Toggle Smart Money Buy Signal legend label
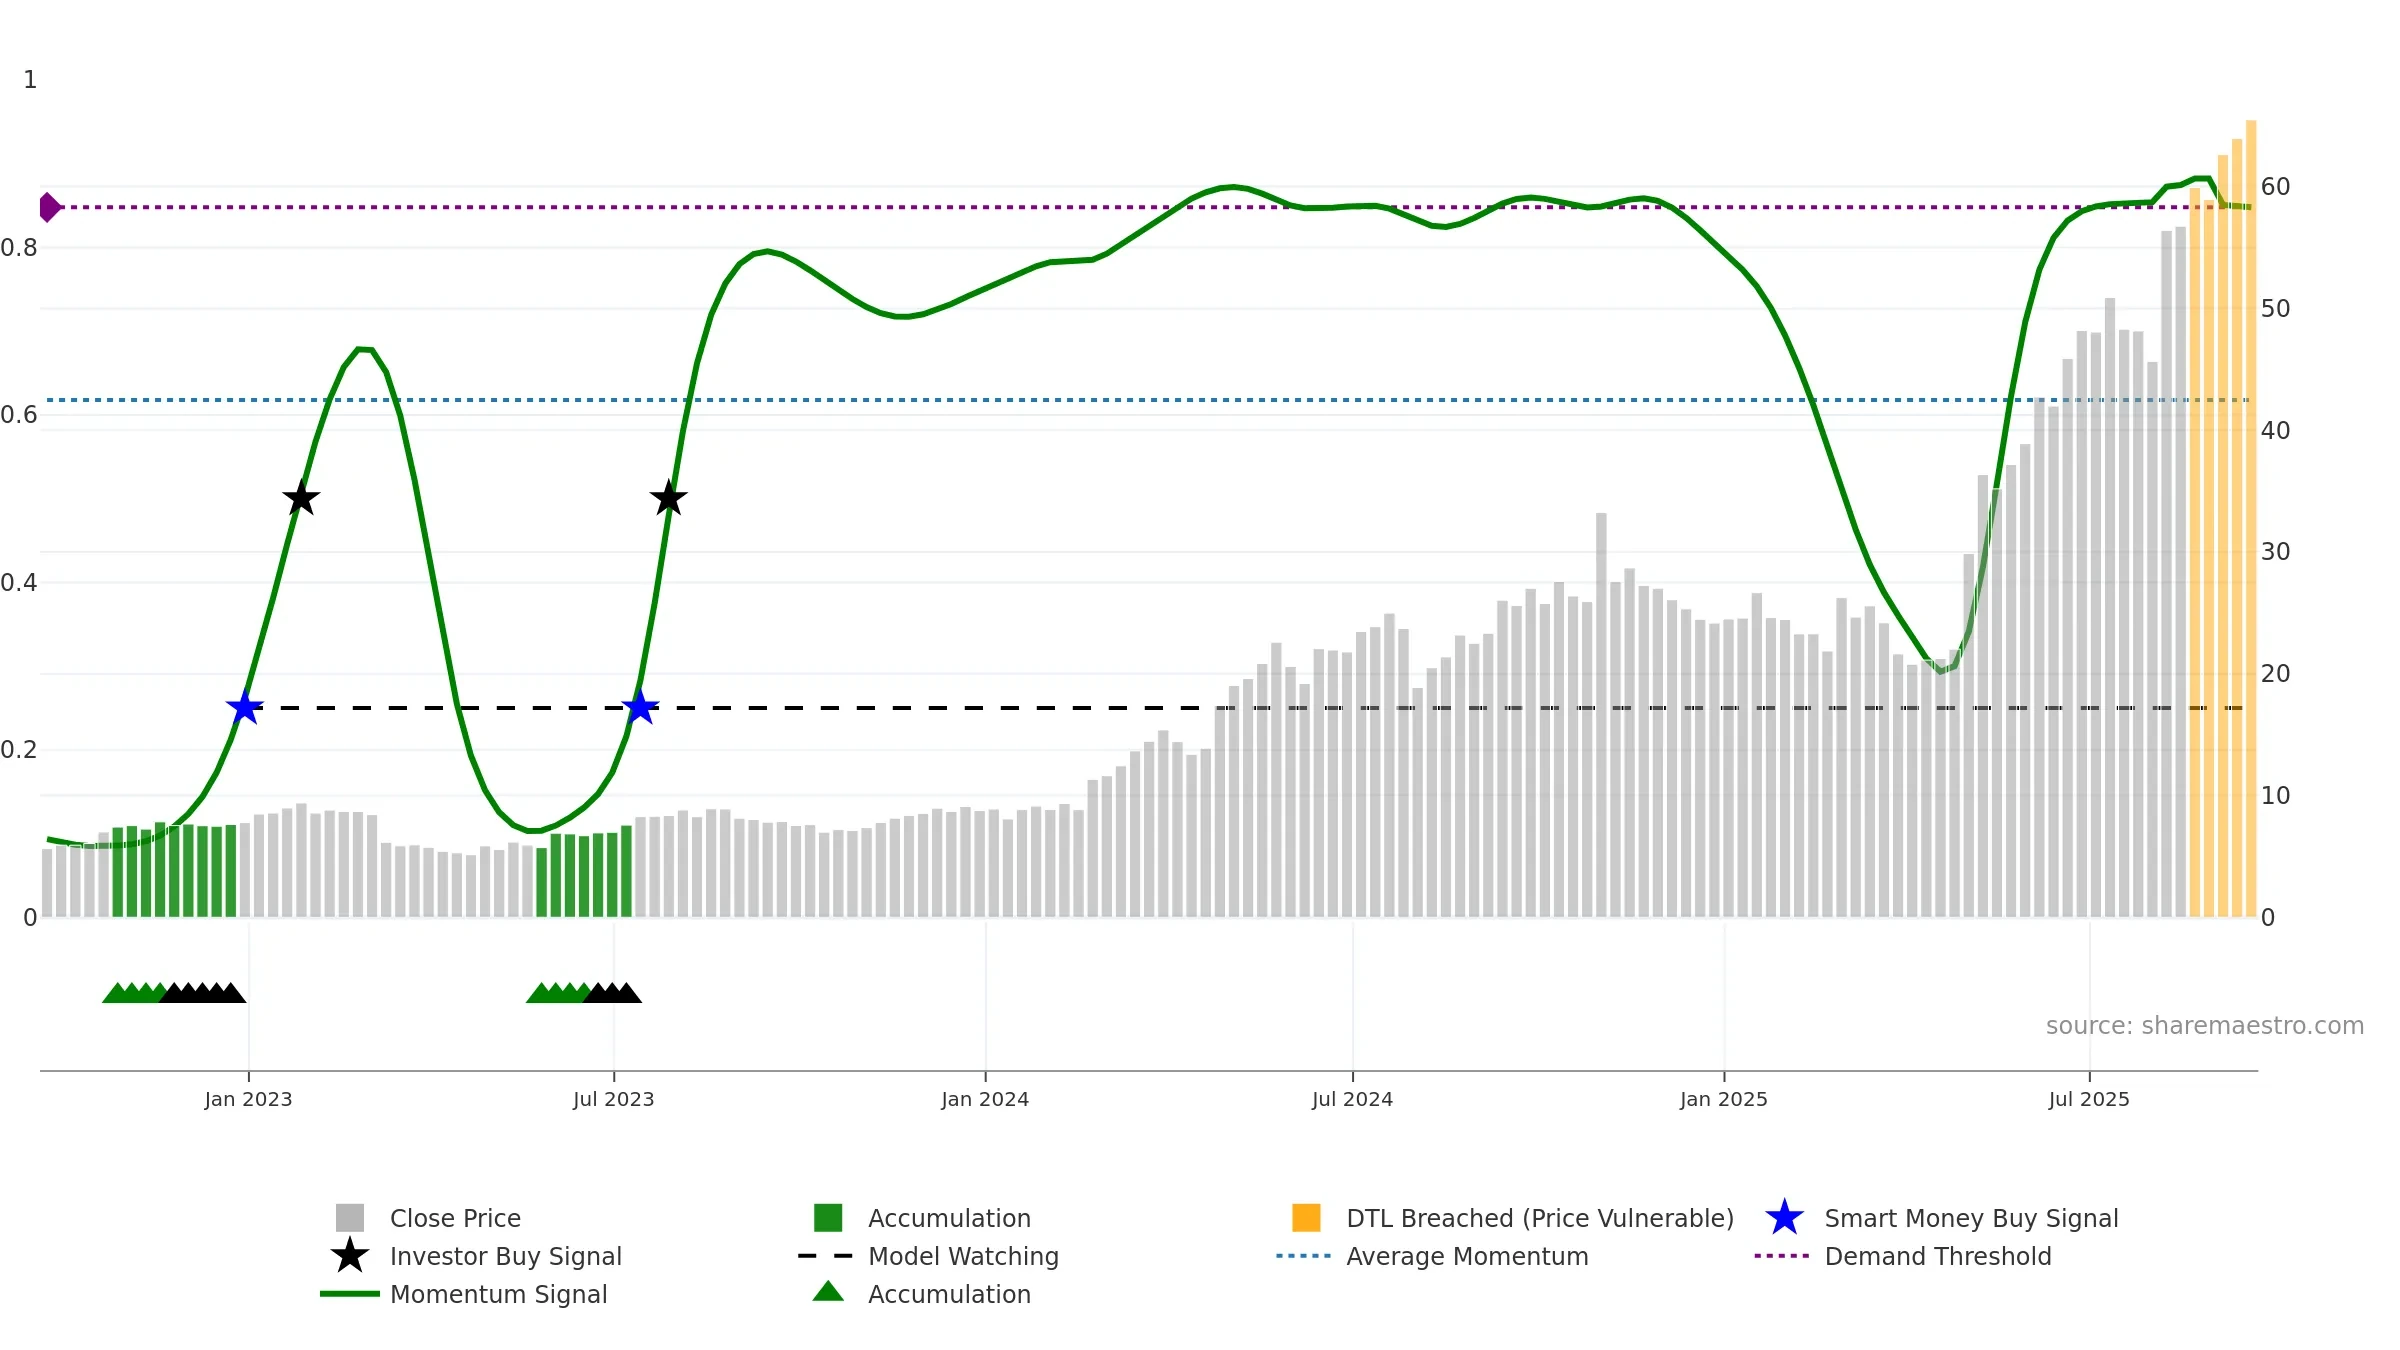Screen dimensions: 2400x1350 tap(1971, 1218)
